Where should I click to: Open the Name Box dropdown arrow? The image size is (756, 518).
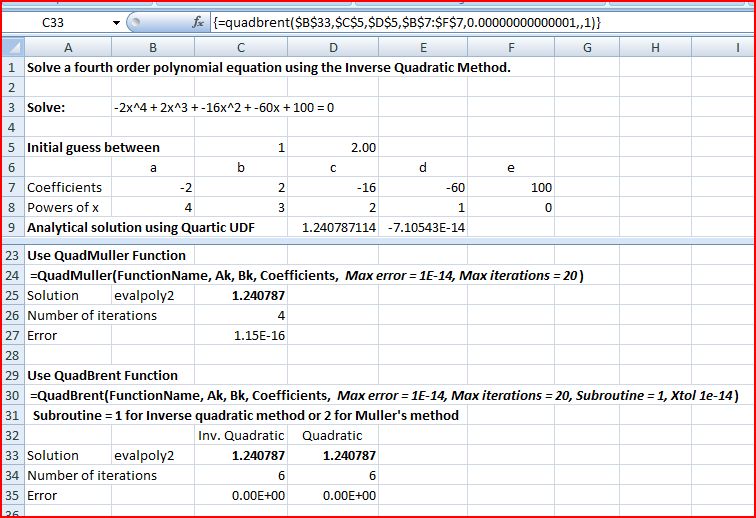117,22
